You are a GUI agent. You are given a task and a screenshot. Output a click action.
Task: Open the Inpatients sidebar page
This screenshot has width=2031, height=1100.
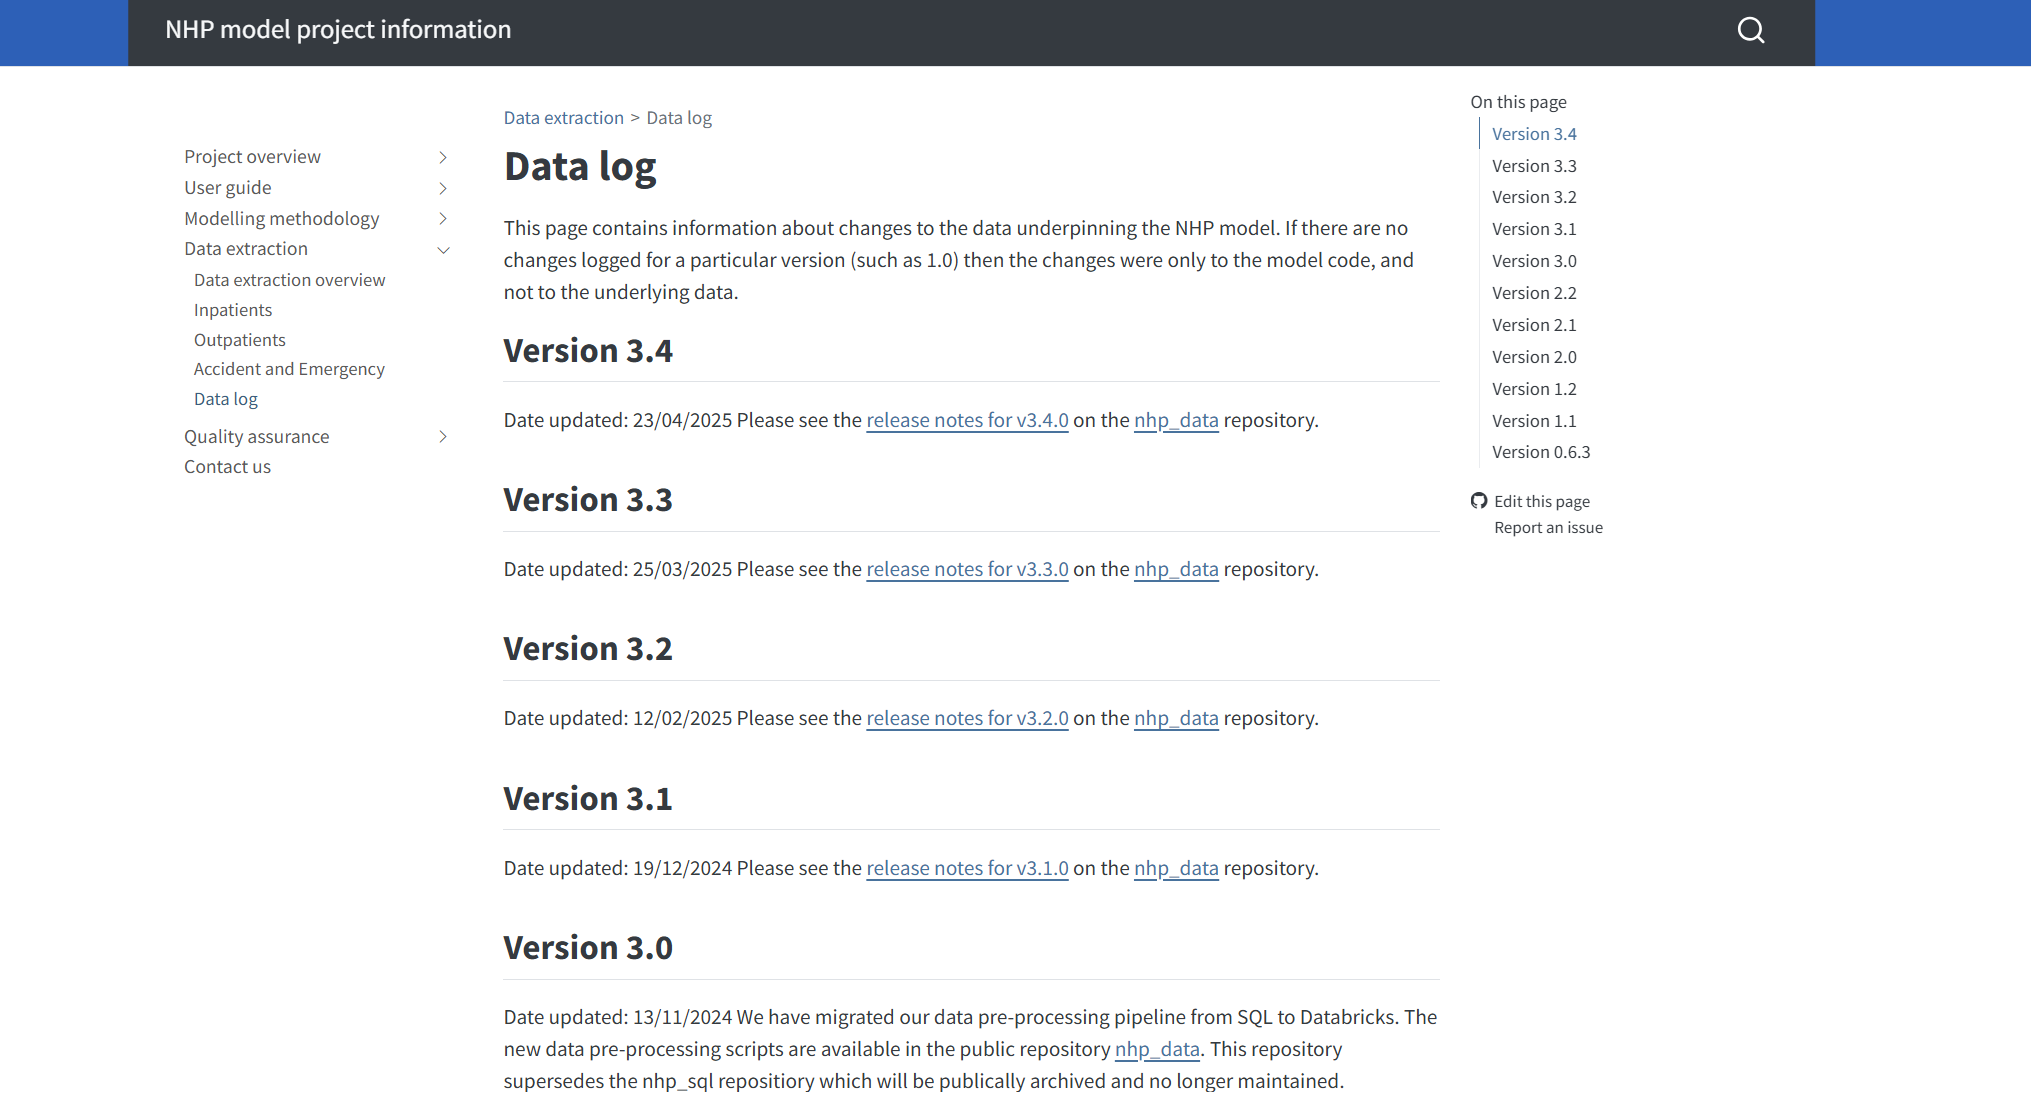[233, 310]
